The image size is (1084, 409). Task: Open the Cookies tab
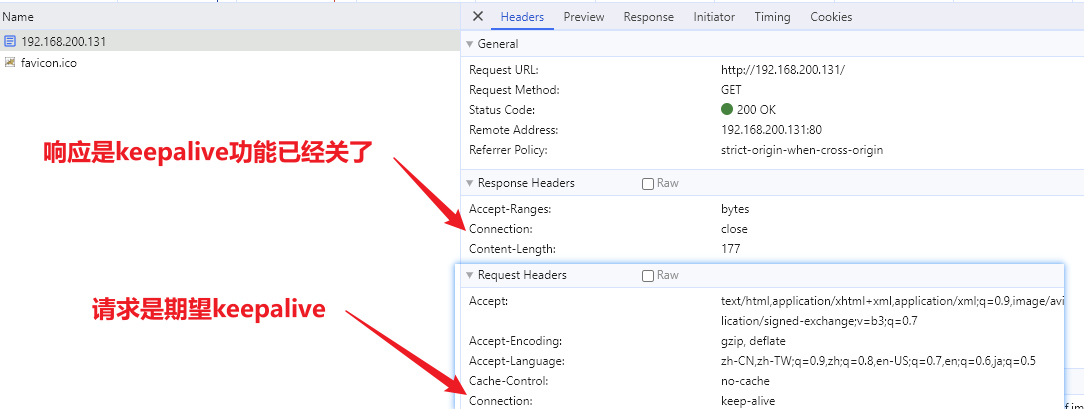click(x=831, y=17)
